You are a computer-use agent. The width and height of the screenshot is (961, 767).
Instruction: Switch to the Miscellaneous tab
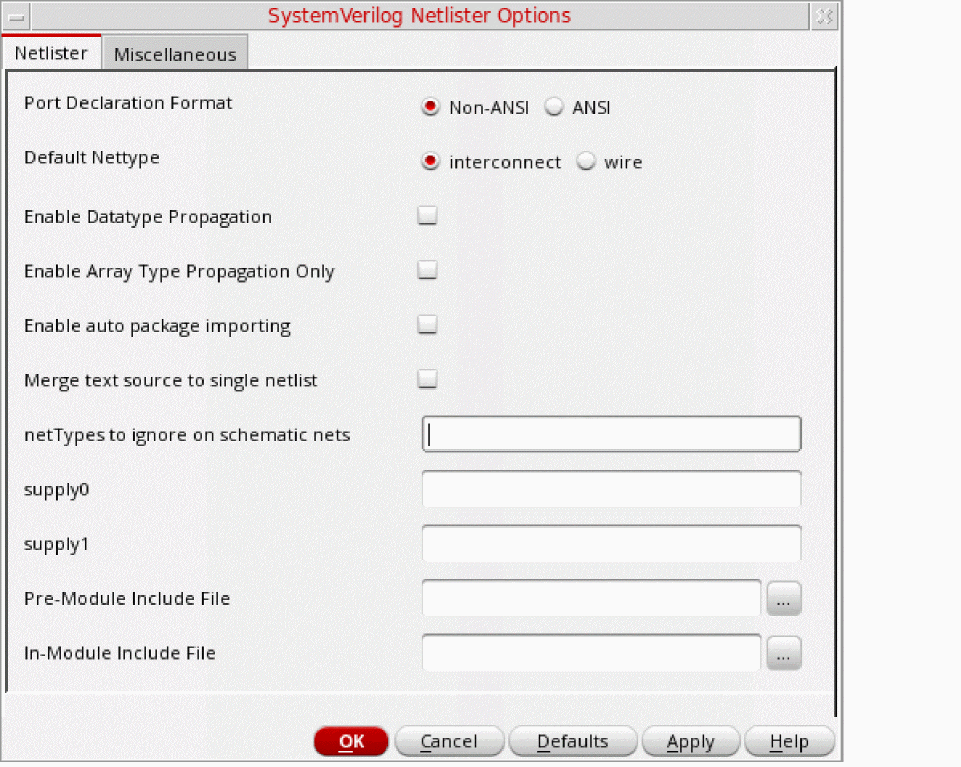(175, 55)
